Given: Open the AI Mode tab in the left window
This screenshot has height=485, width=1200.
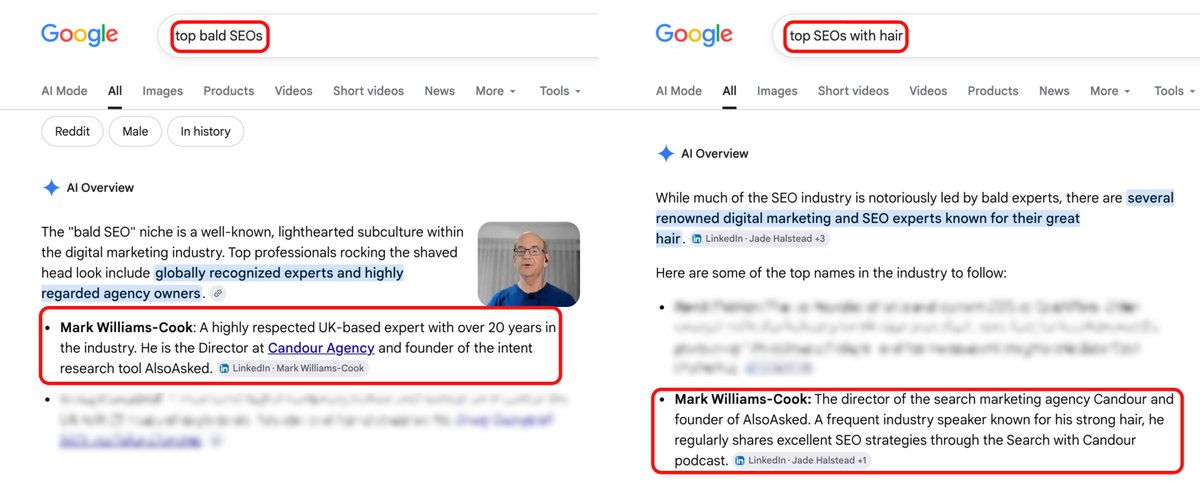Looking at the screenshot, I should pyautogui.click(x=64, y=91).
